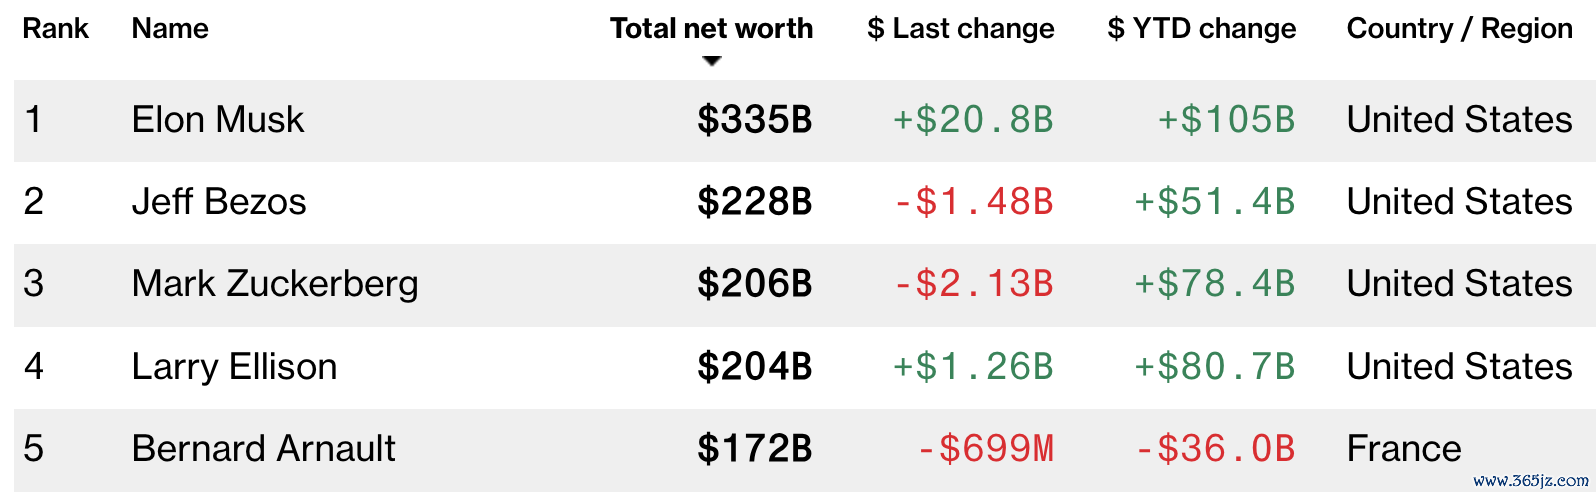The image size is (1596, 496).
Task: Select France in the country column
Action: coord(1404,449)
